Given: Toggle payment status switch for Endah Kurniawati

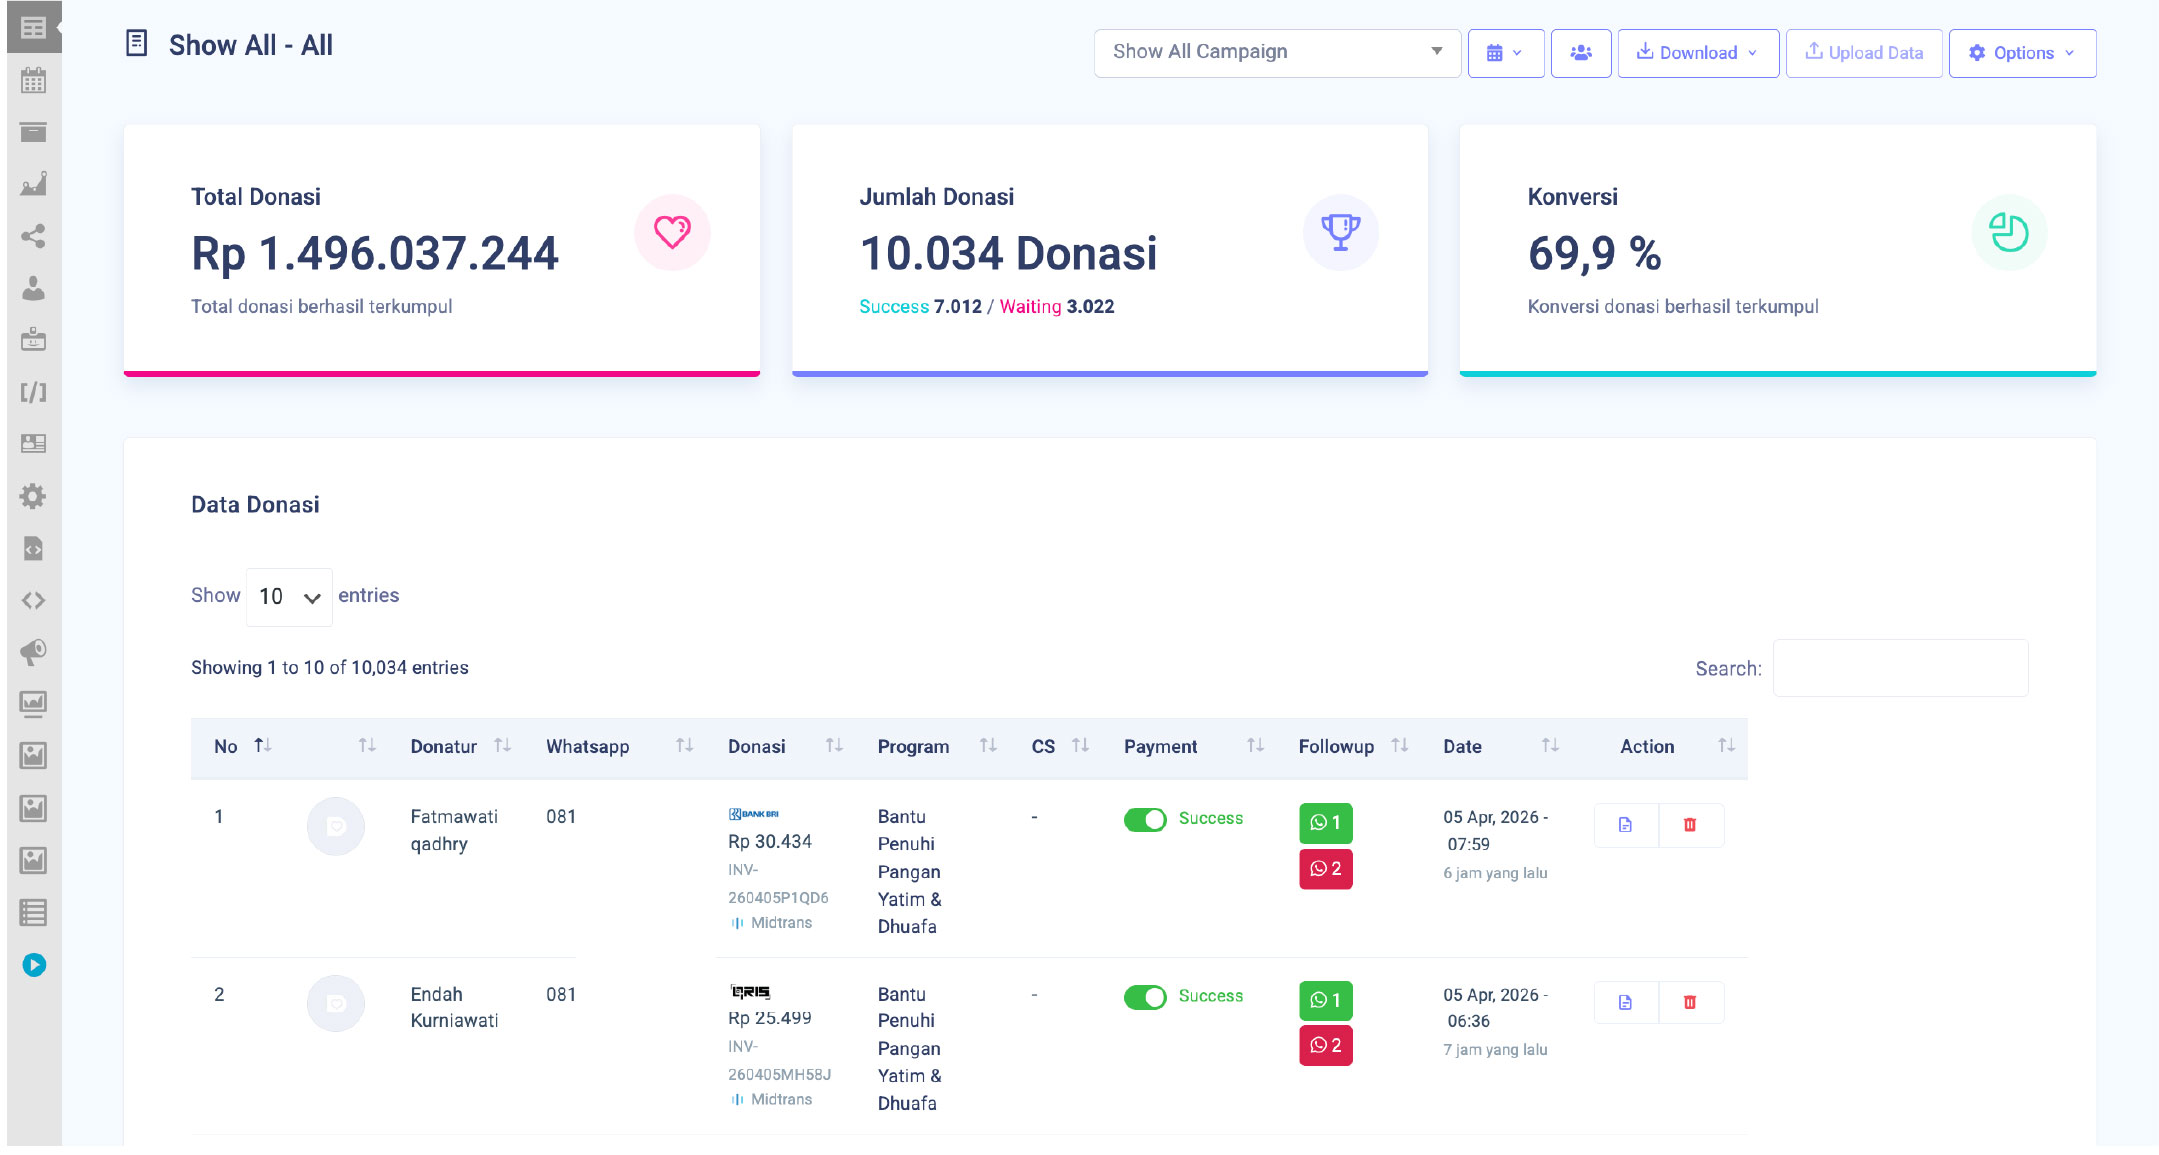Looking at the screenshot, I should (x=1145, y=997).
